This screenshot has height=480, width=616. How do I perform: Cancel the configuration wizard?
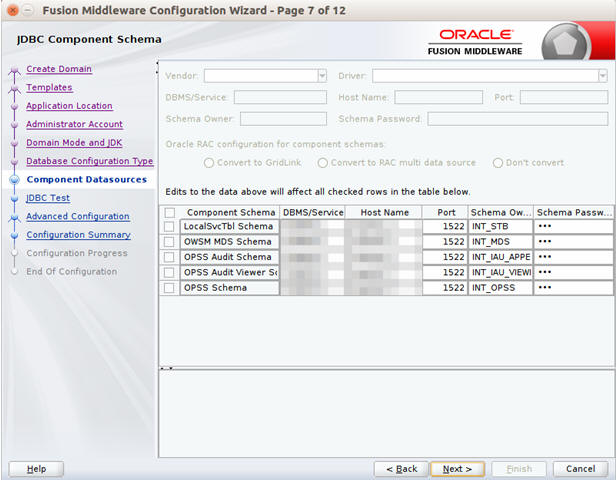pyautogui.click(x=580, y=469)
